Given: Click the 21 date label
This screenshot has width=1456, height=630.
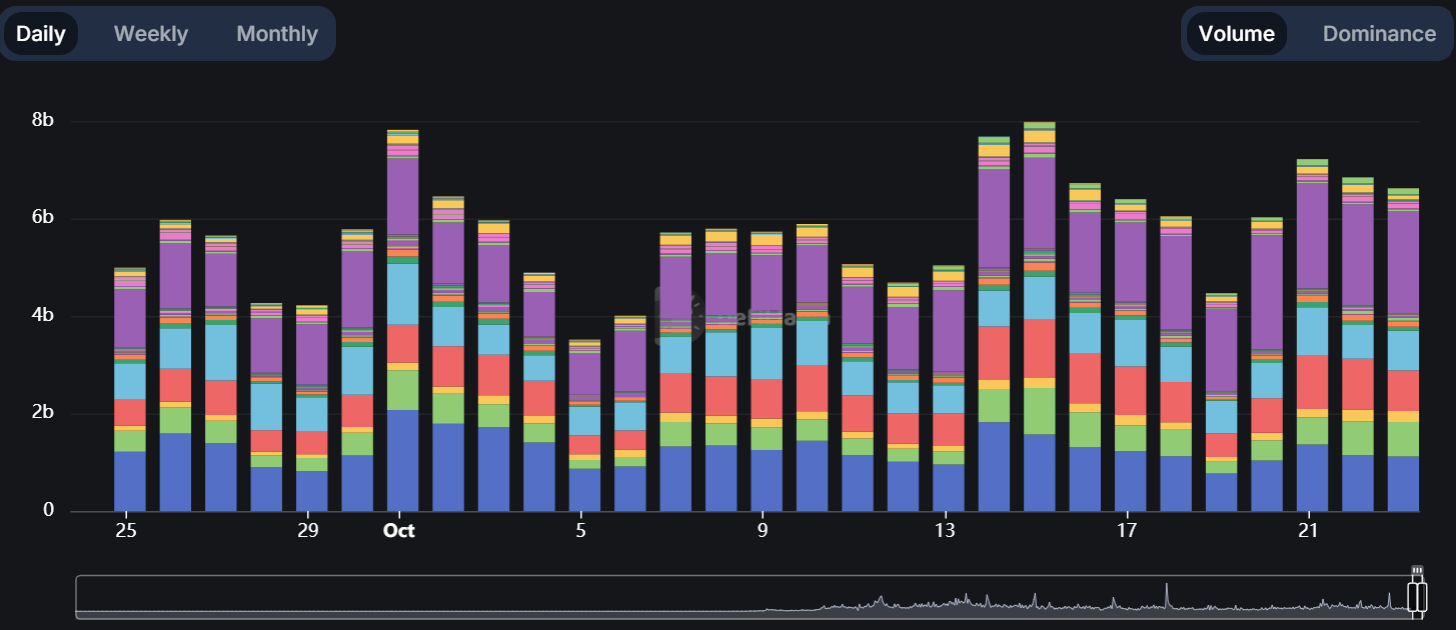Looking at the screenshot, I should coord(1308,531).
